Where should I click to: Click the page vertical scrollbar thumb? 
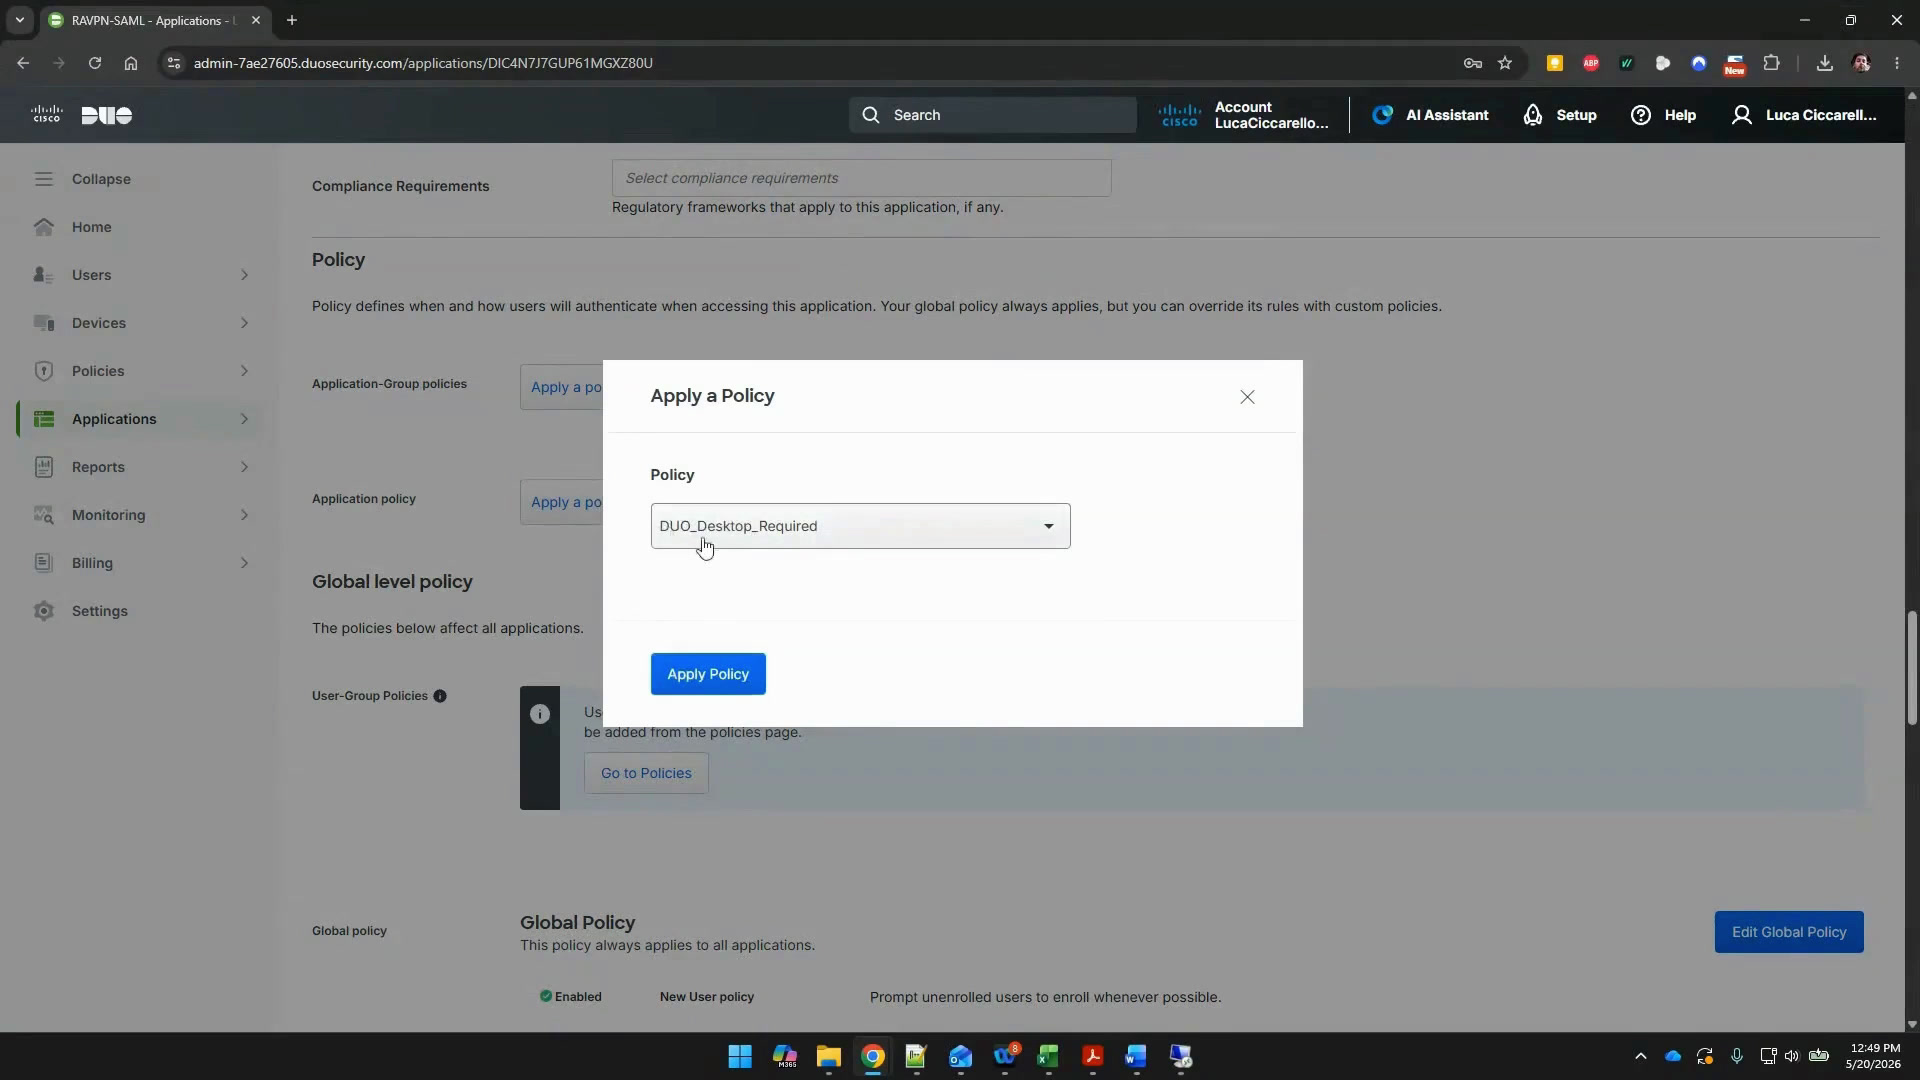pyautogui.click(x=1912, y=668)
